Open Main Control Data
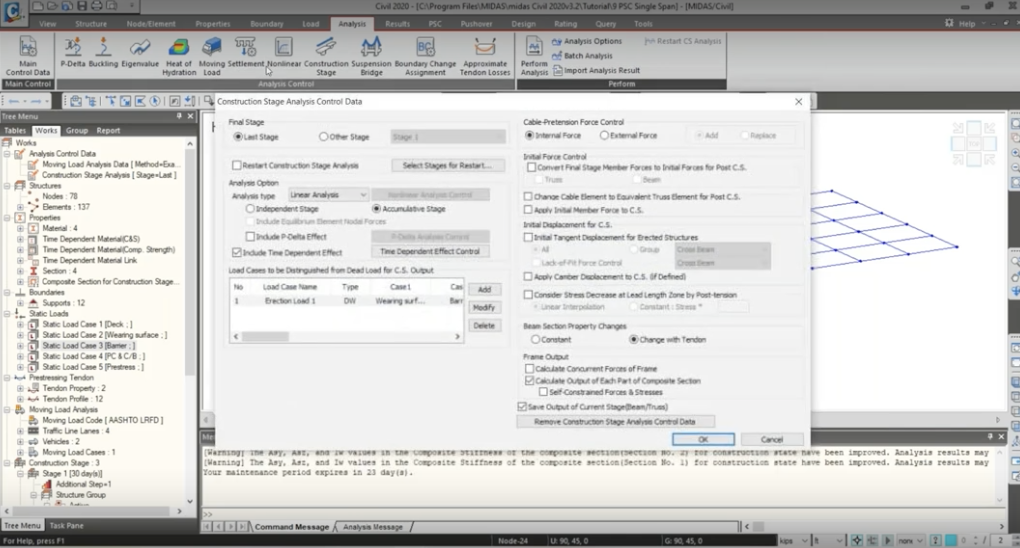 click(27, 57)
